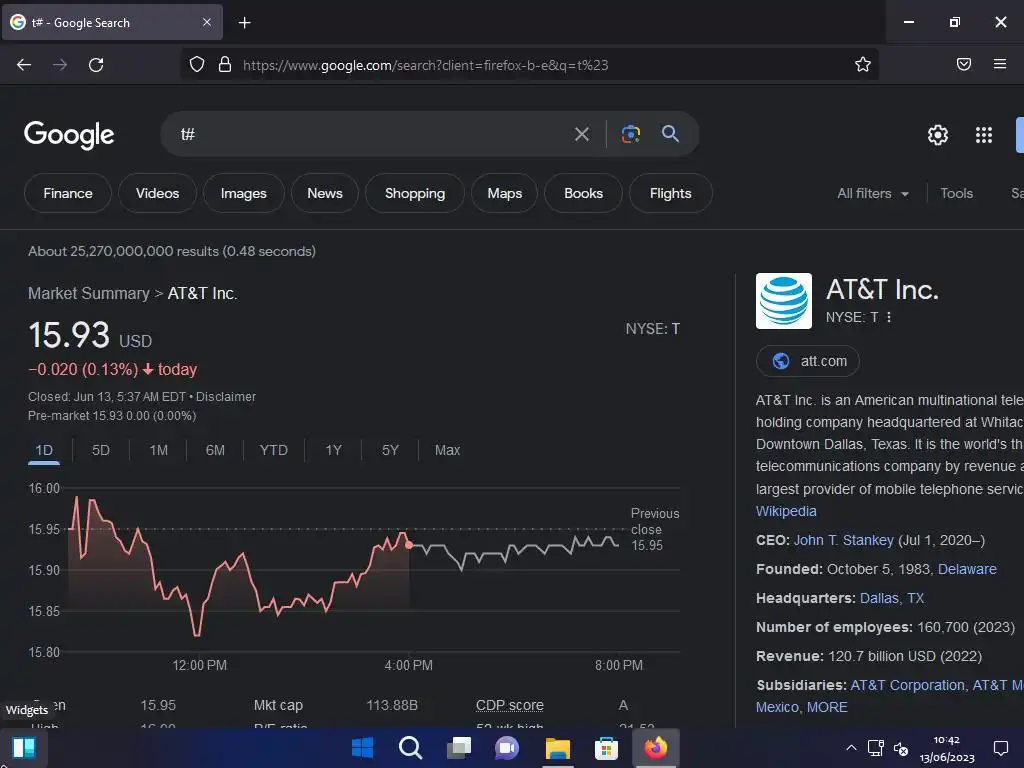Select the 5D chart range
Viewport: 1024px width, 768px height.
click(101, 450)
